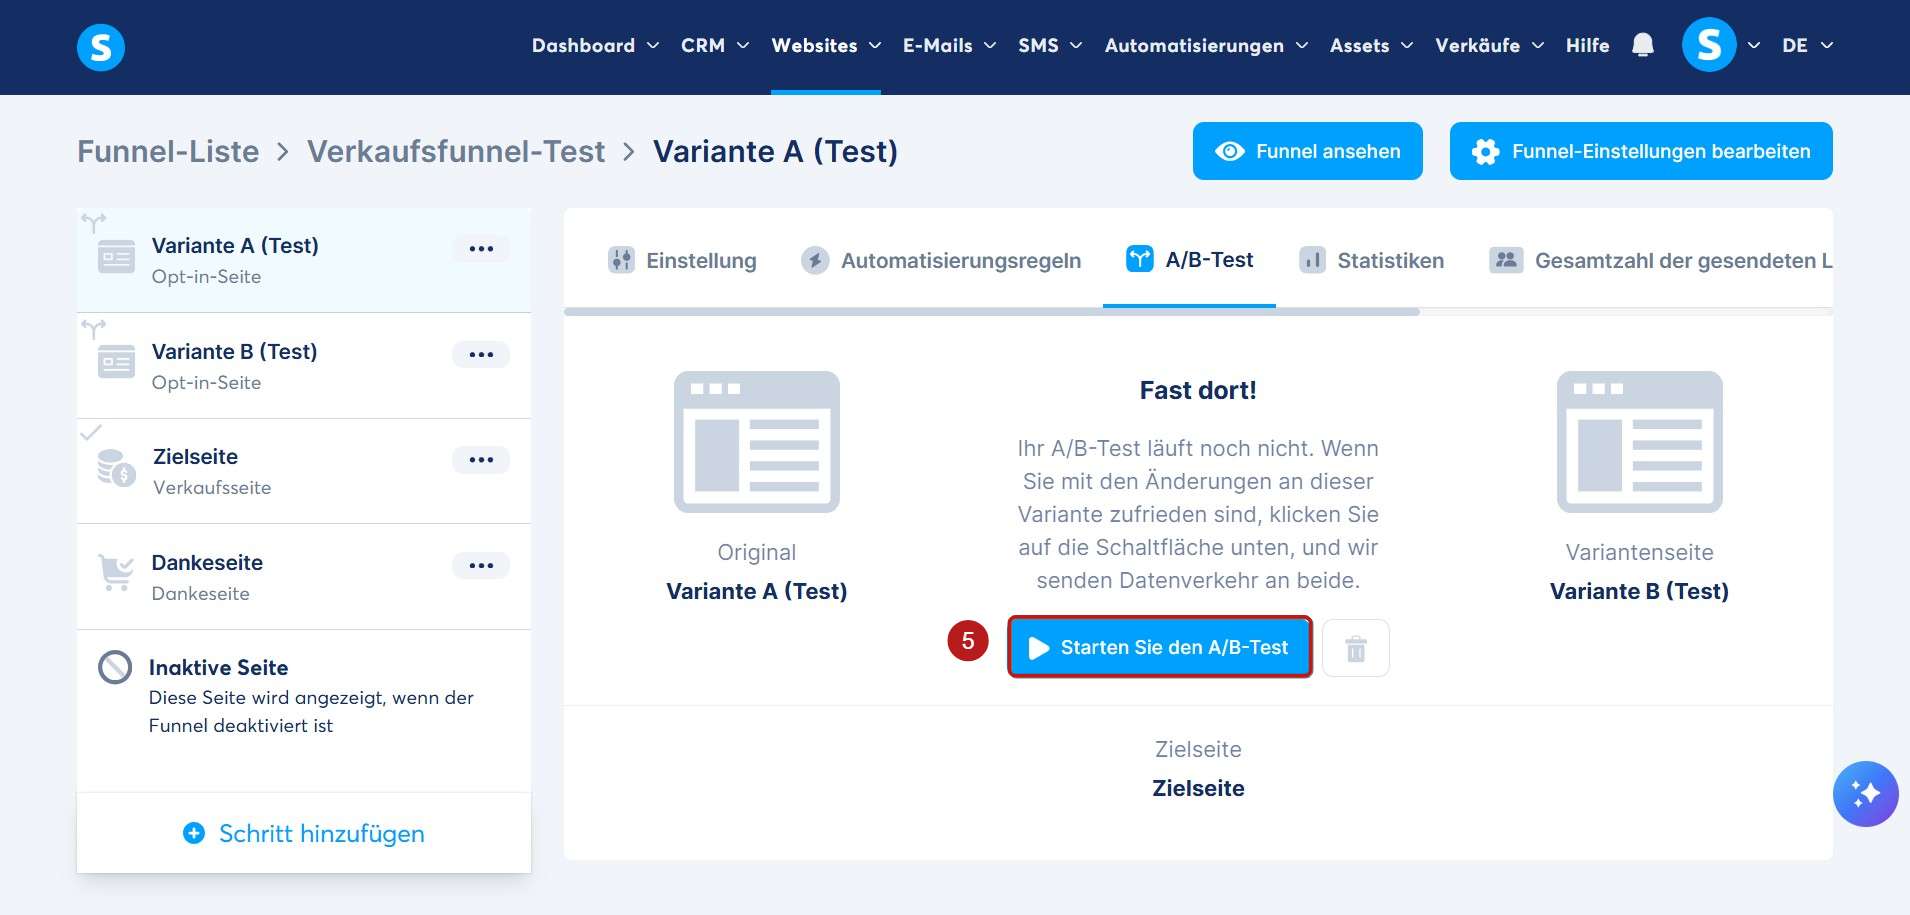
Task: Switch to the Einstellung tab
Action: pyautogui.click(x=682, y=260)
